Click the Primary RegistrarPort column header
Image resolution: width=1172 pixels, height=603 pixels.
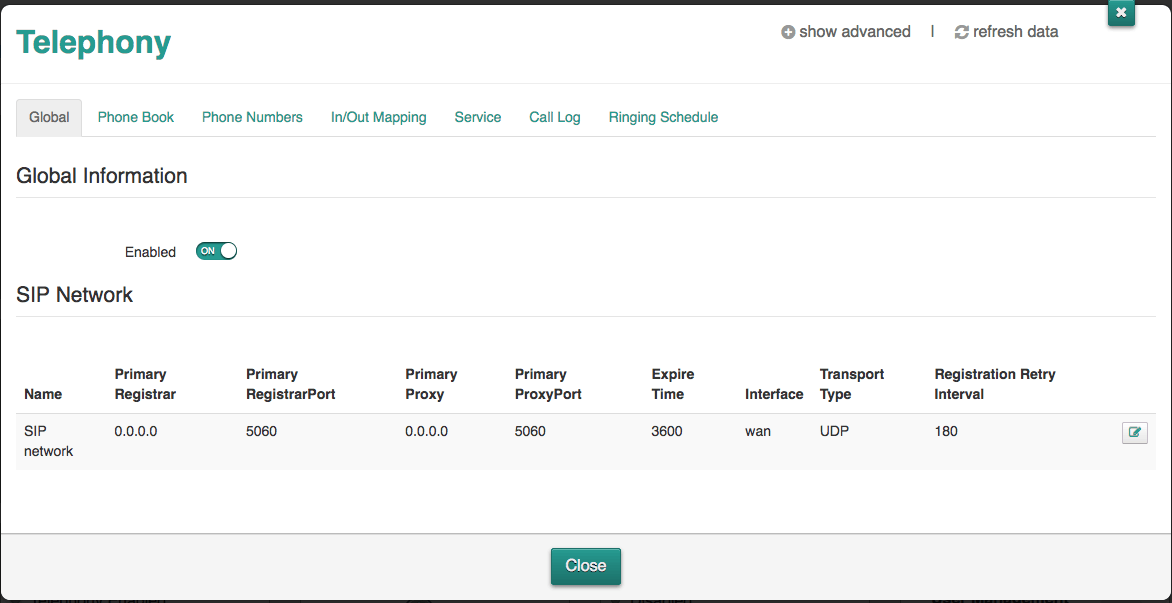[291, 384]
